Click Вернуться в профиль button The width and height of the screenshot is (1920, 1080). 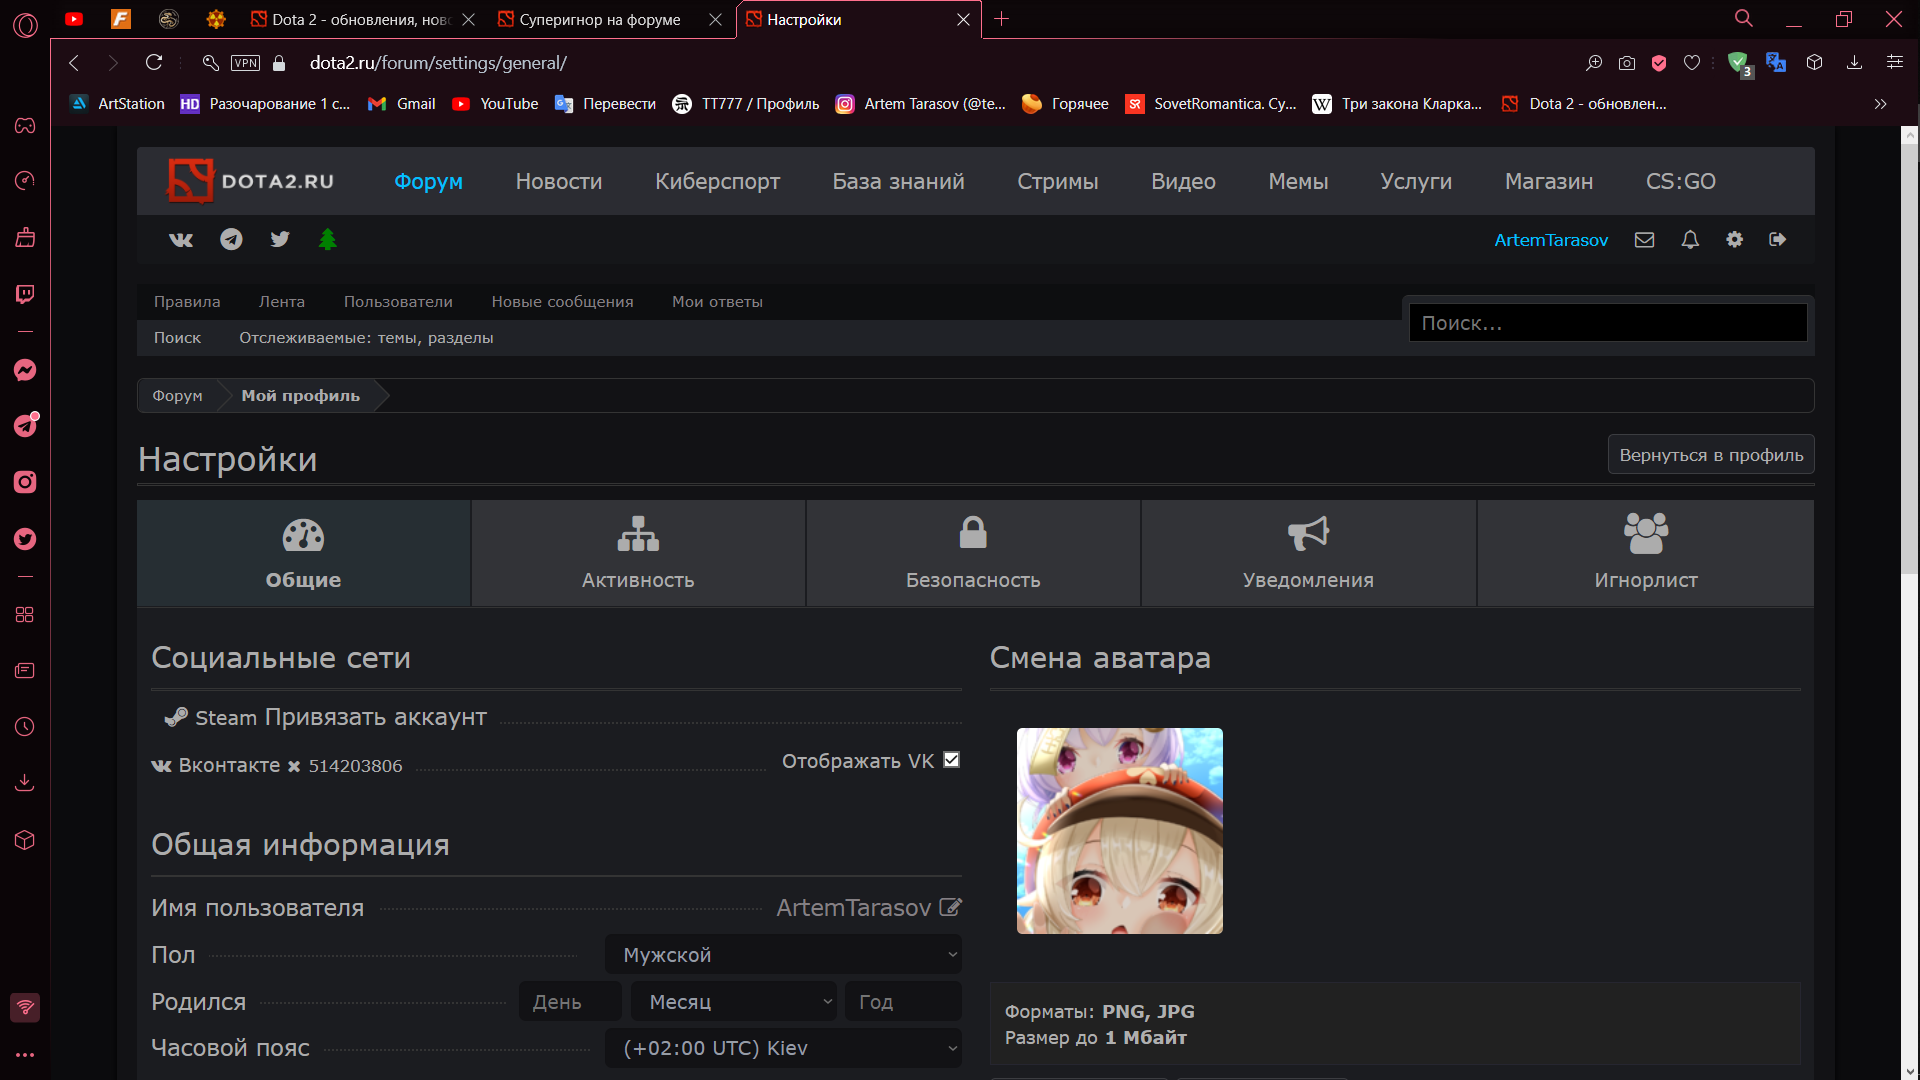point(1710,455)
